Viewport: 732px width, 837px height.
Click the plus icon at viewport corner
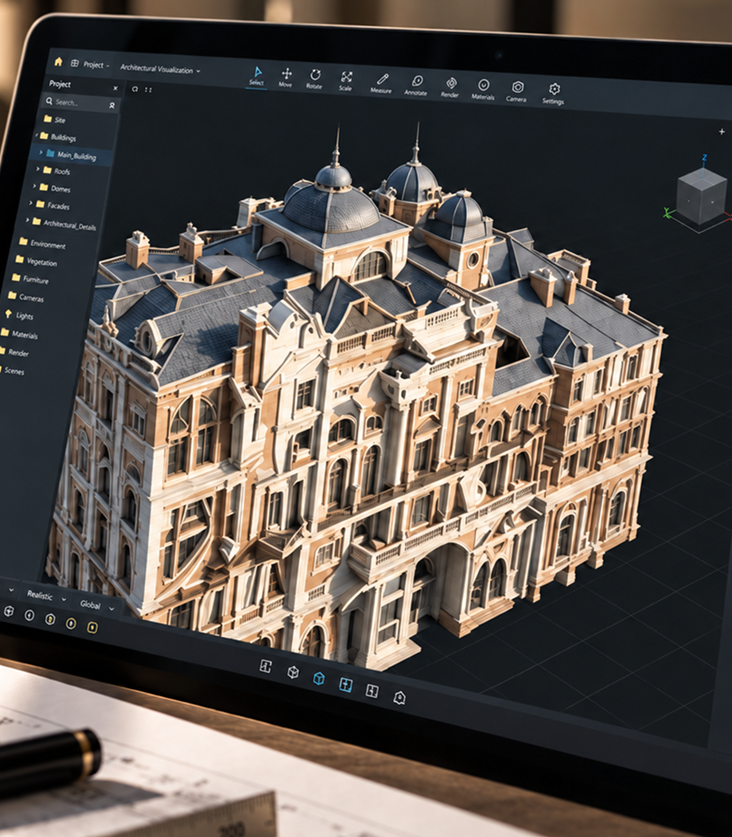point(722,131)
